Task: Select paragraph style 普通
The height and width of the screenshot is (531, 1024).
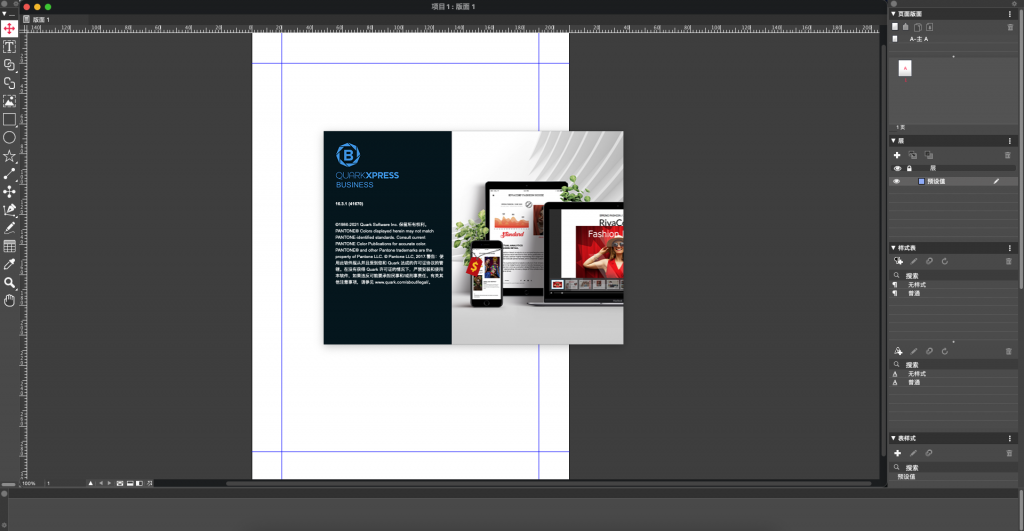Action: tap(952, 293)
